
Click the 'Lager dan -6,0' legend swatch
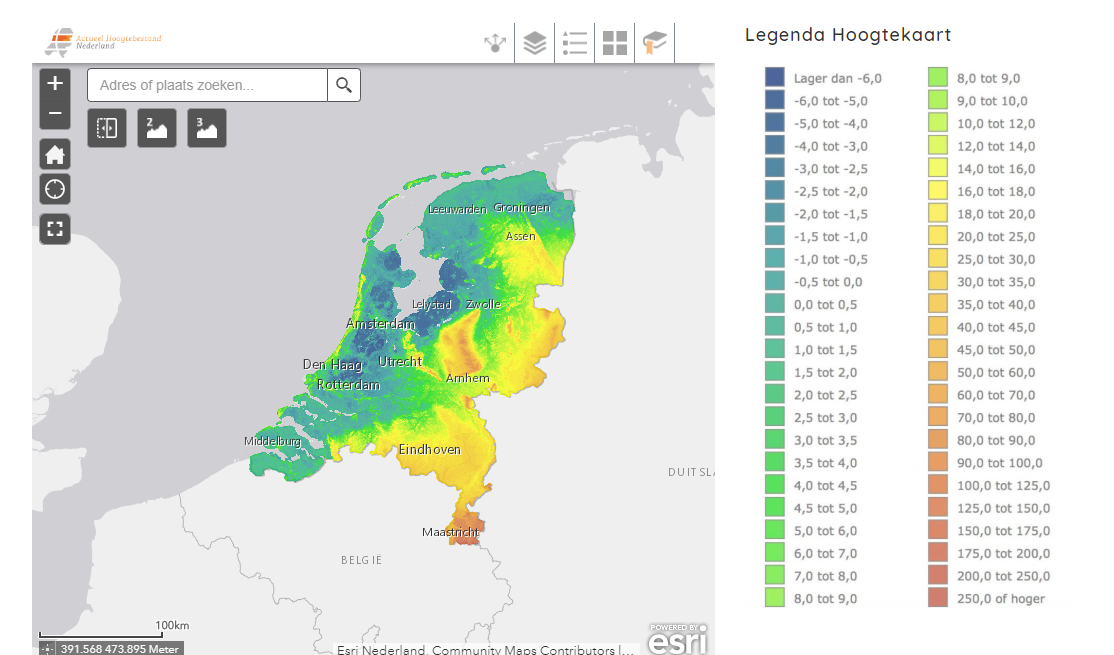tap(774, 78)
